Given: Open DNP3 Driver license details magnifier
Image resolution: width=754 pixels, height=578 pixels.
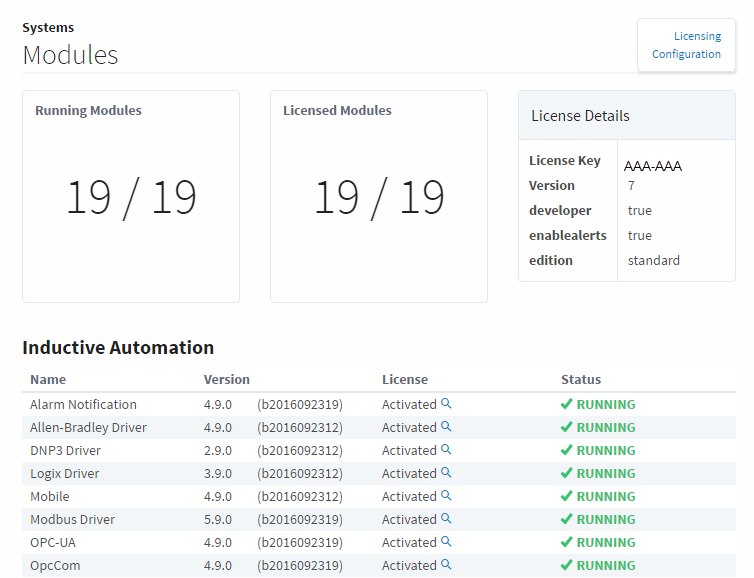Looking at the screenshot, I should [x=447, y=450].
